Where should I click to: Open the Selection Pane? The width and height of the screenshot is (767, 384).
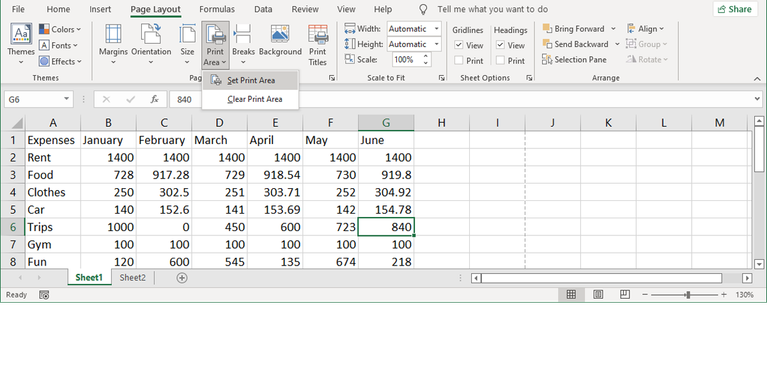(574, 60)
